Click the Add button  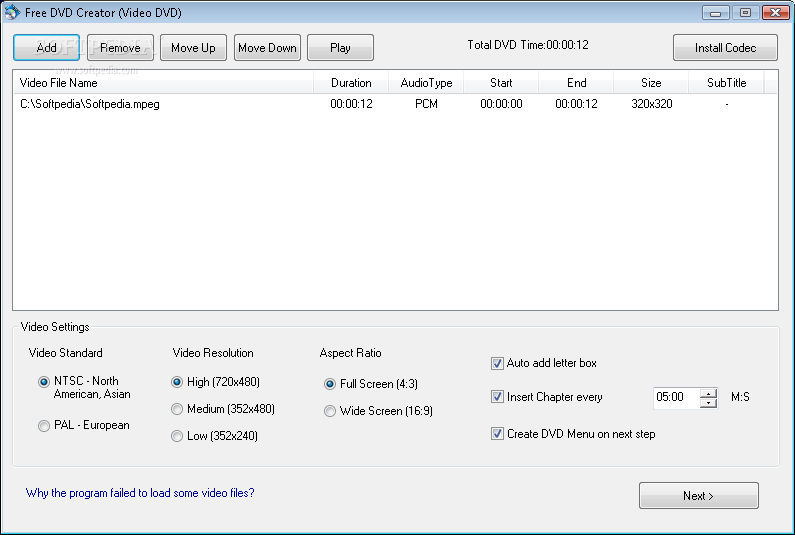click(46, 48)
